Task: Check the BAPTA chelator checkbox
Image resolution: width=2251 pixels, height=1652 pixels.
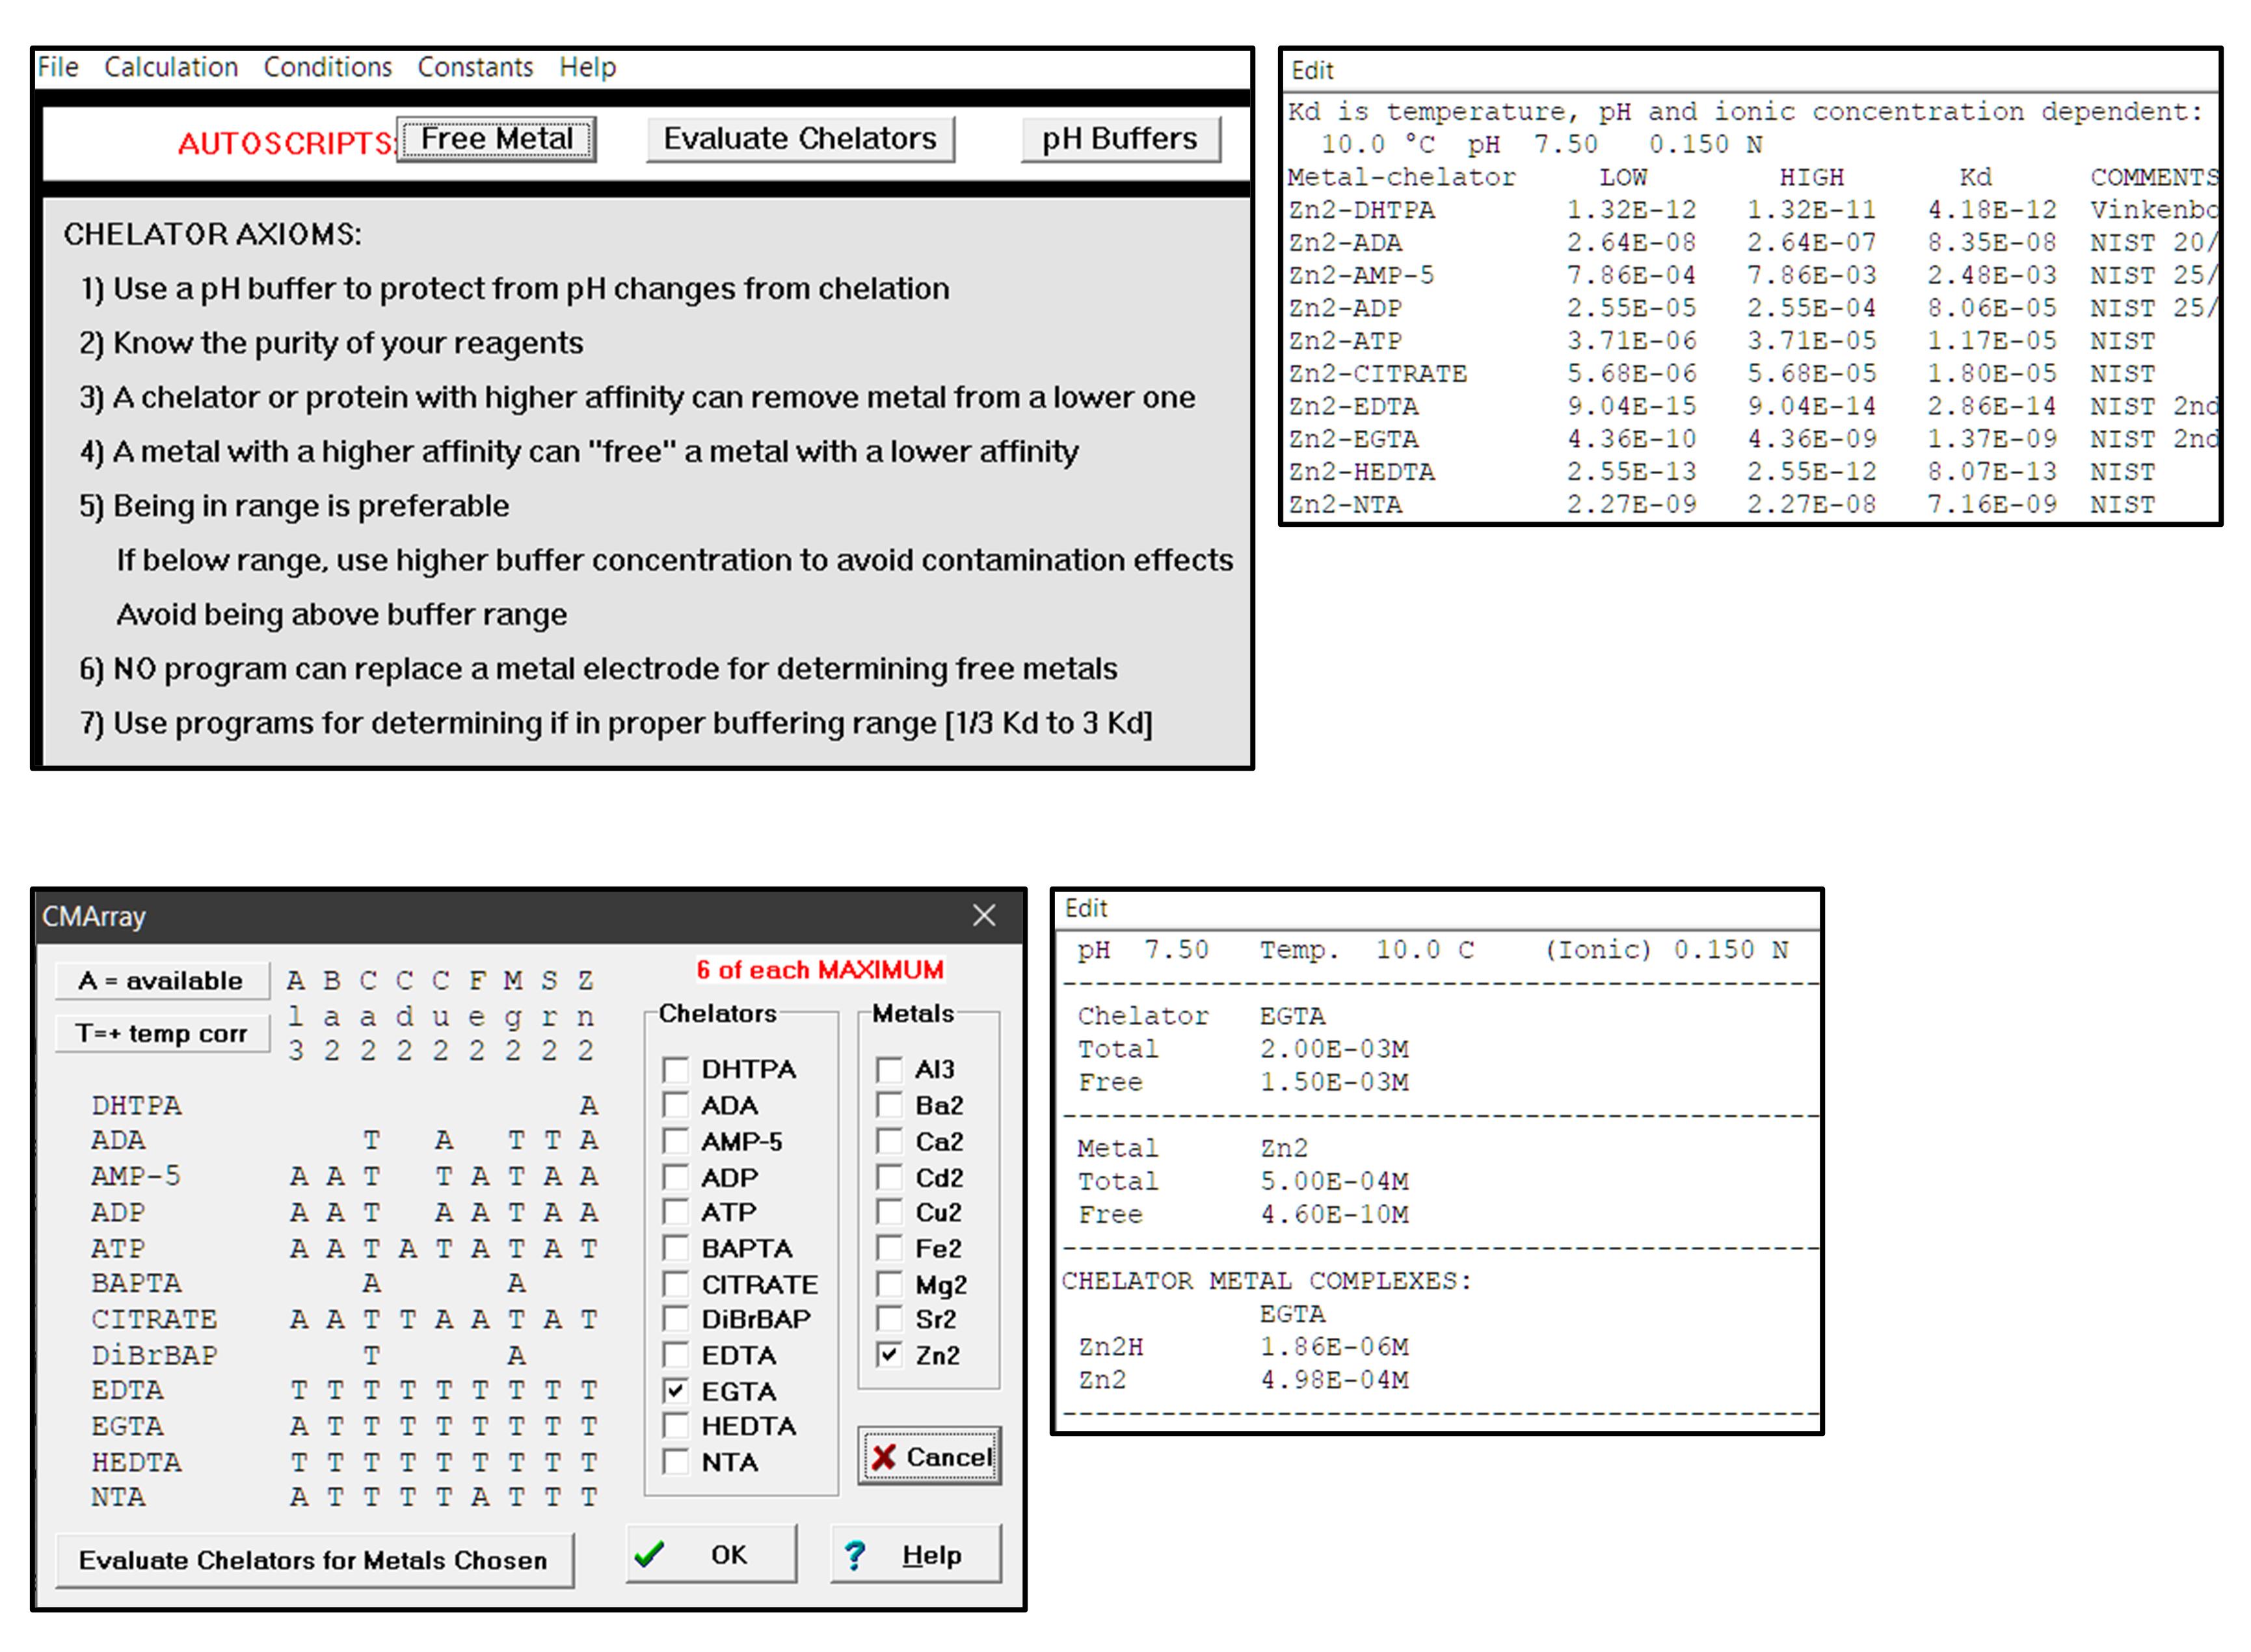Action: 676,1248
